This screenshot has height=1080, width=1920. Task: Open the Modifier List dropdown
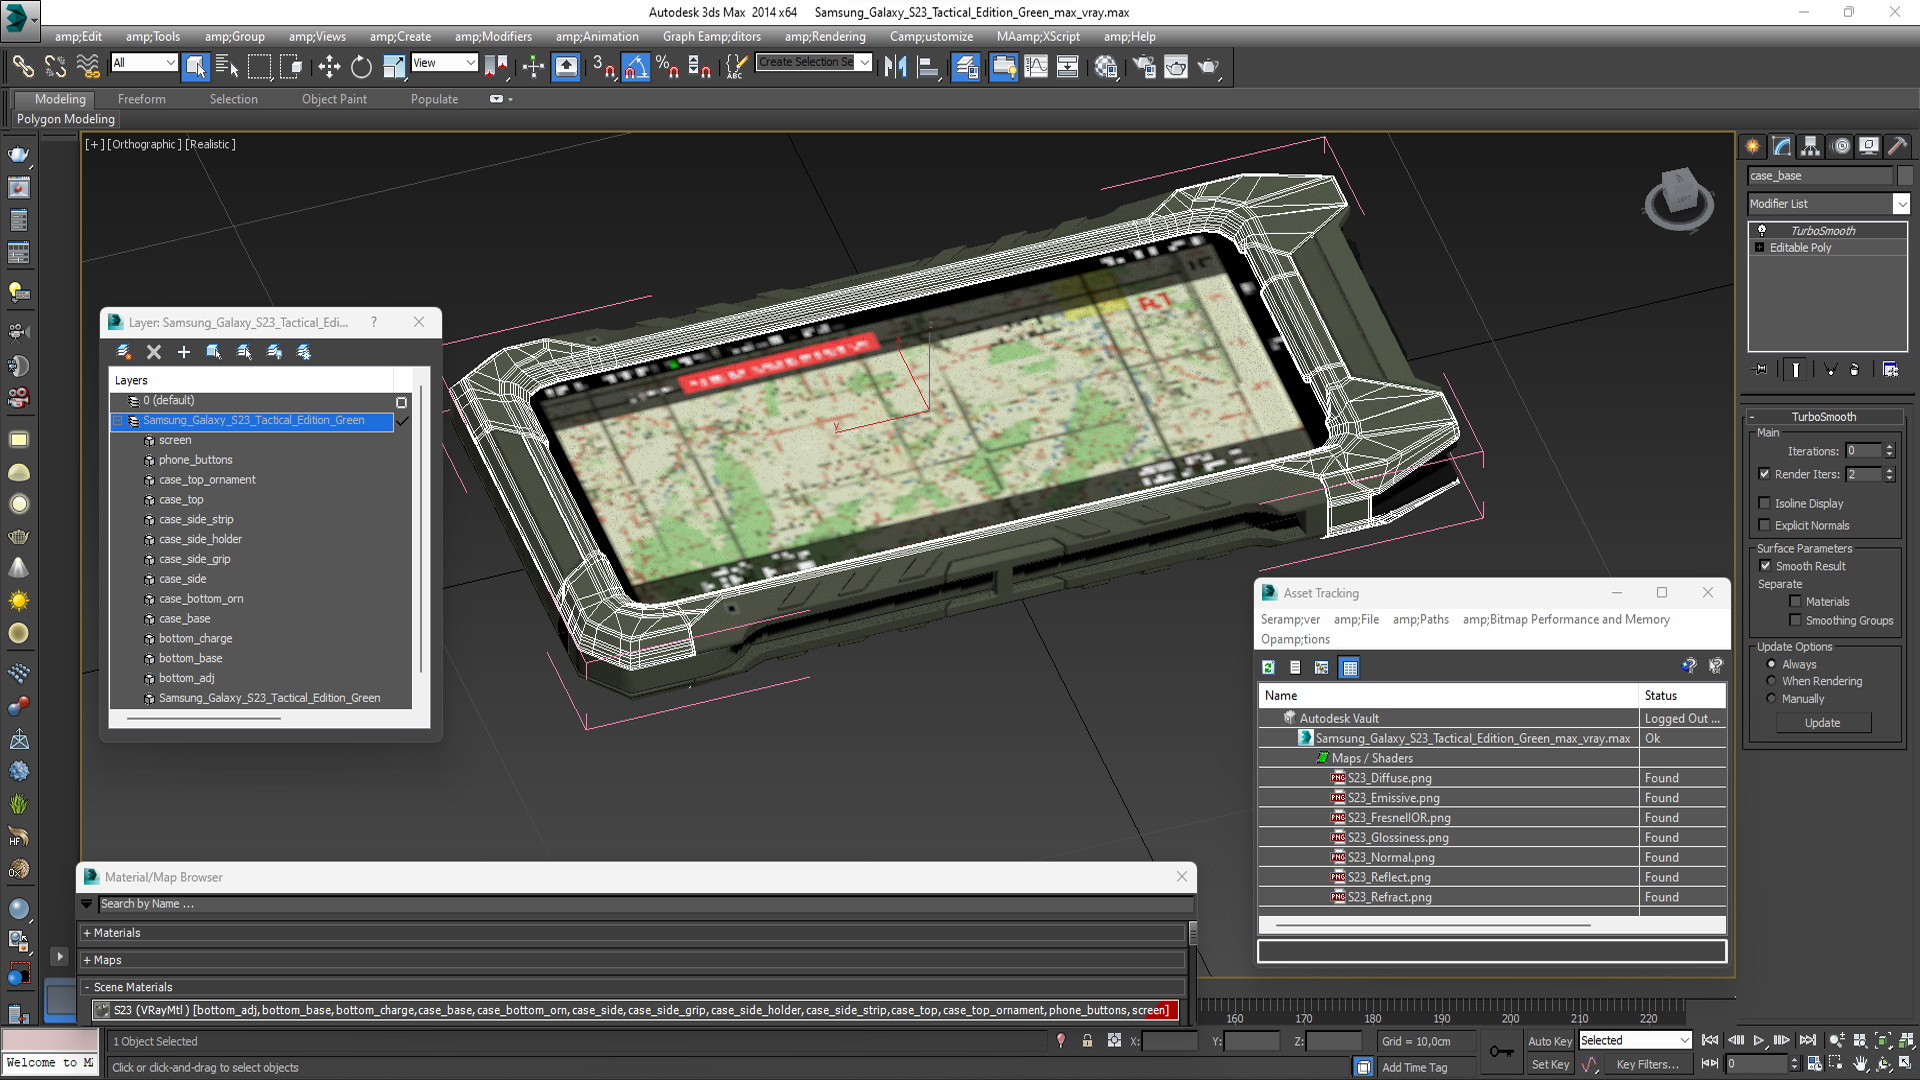1901,204
